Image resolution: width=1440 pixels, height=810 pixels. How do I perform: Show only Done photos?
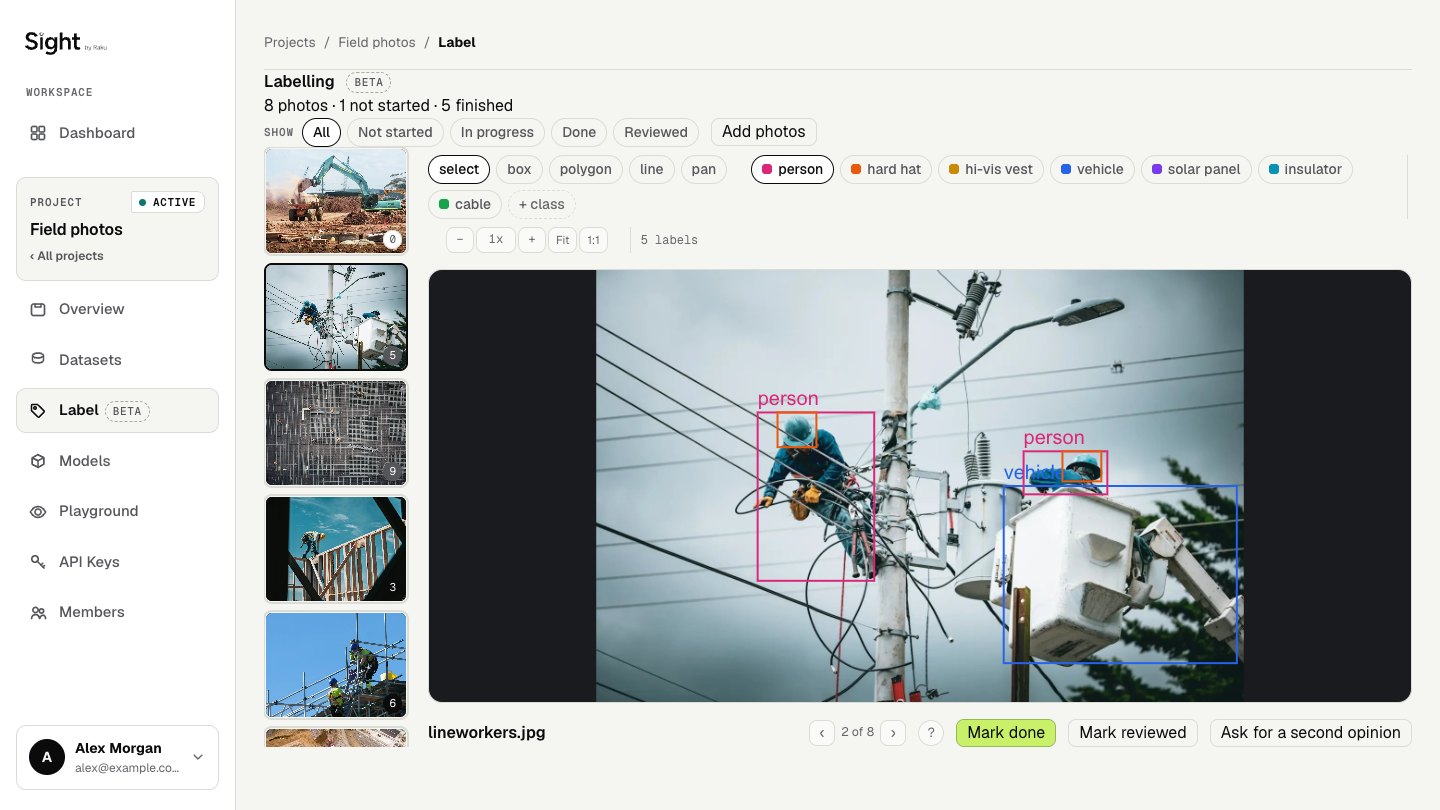click(x=579, y=132)
